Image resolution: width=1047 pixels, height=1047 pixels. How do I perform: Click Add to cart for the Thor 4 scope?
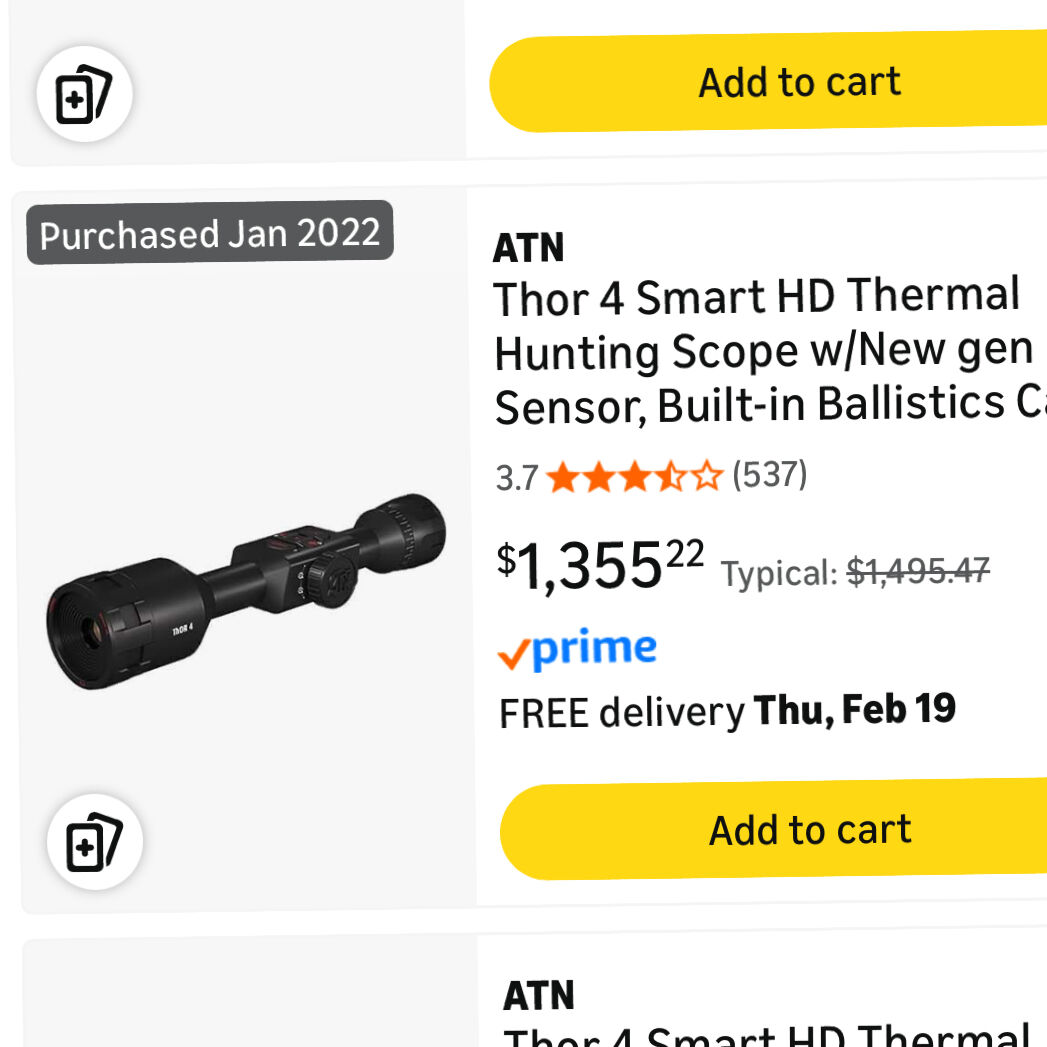pos(810,830)
